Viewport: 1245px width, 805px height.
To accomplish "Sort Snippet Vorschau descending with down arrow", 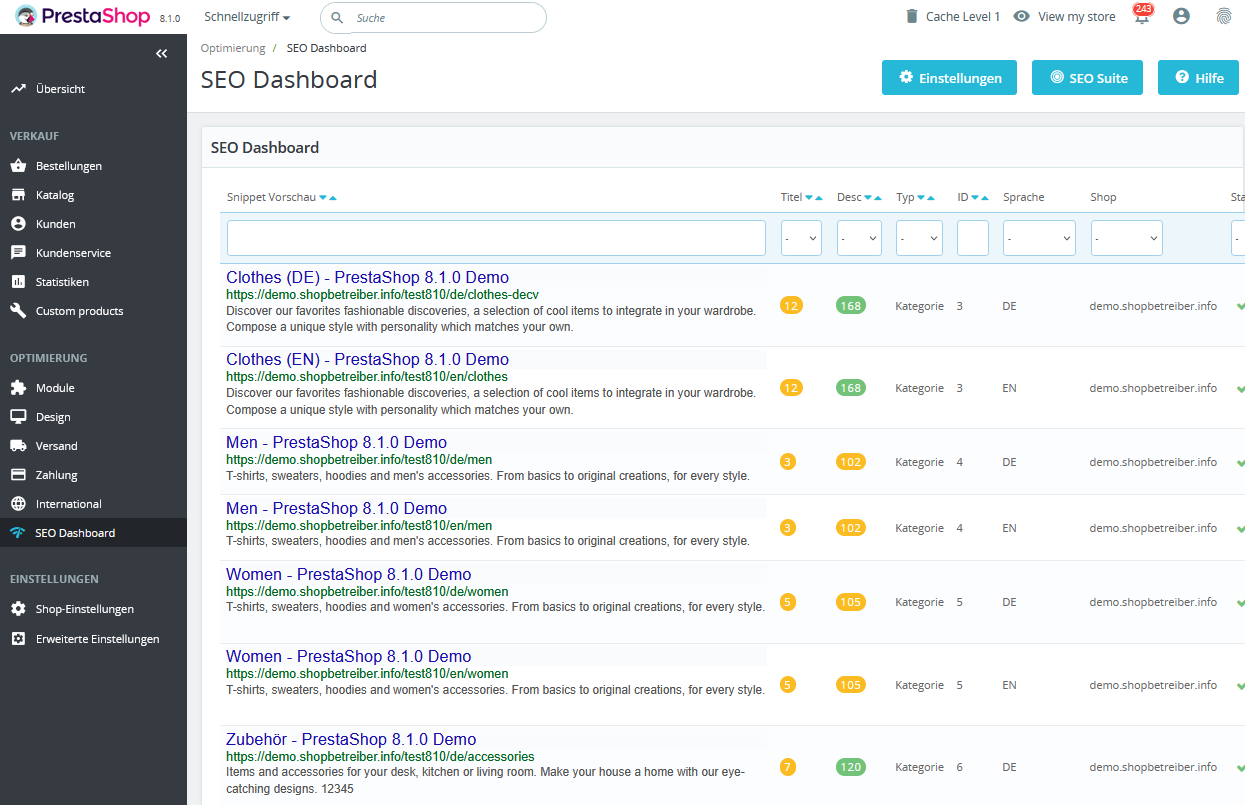I will tap(323, 198).
